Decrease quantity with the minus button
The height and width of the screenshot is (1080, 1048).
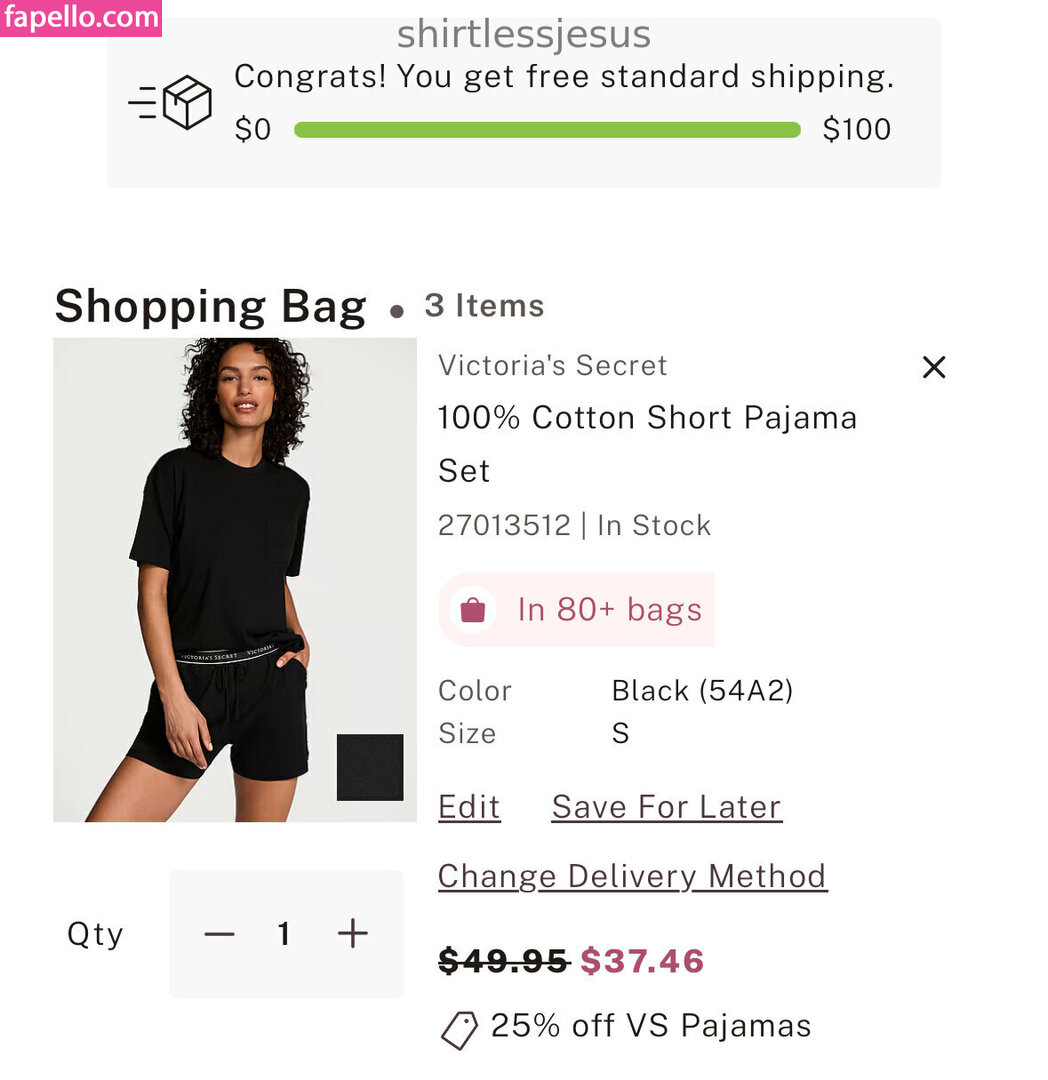click(219, 934)
